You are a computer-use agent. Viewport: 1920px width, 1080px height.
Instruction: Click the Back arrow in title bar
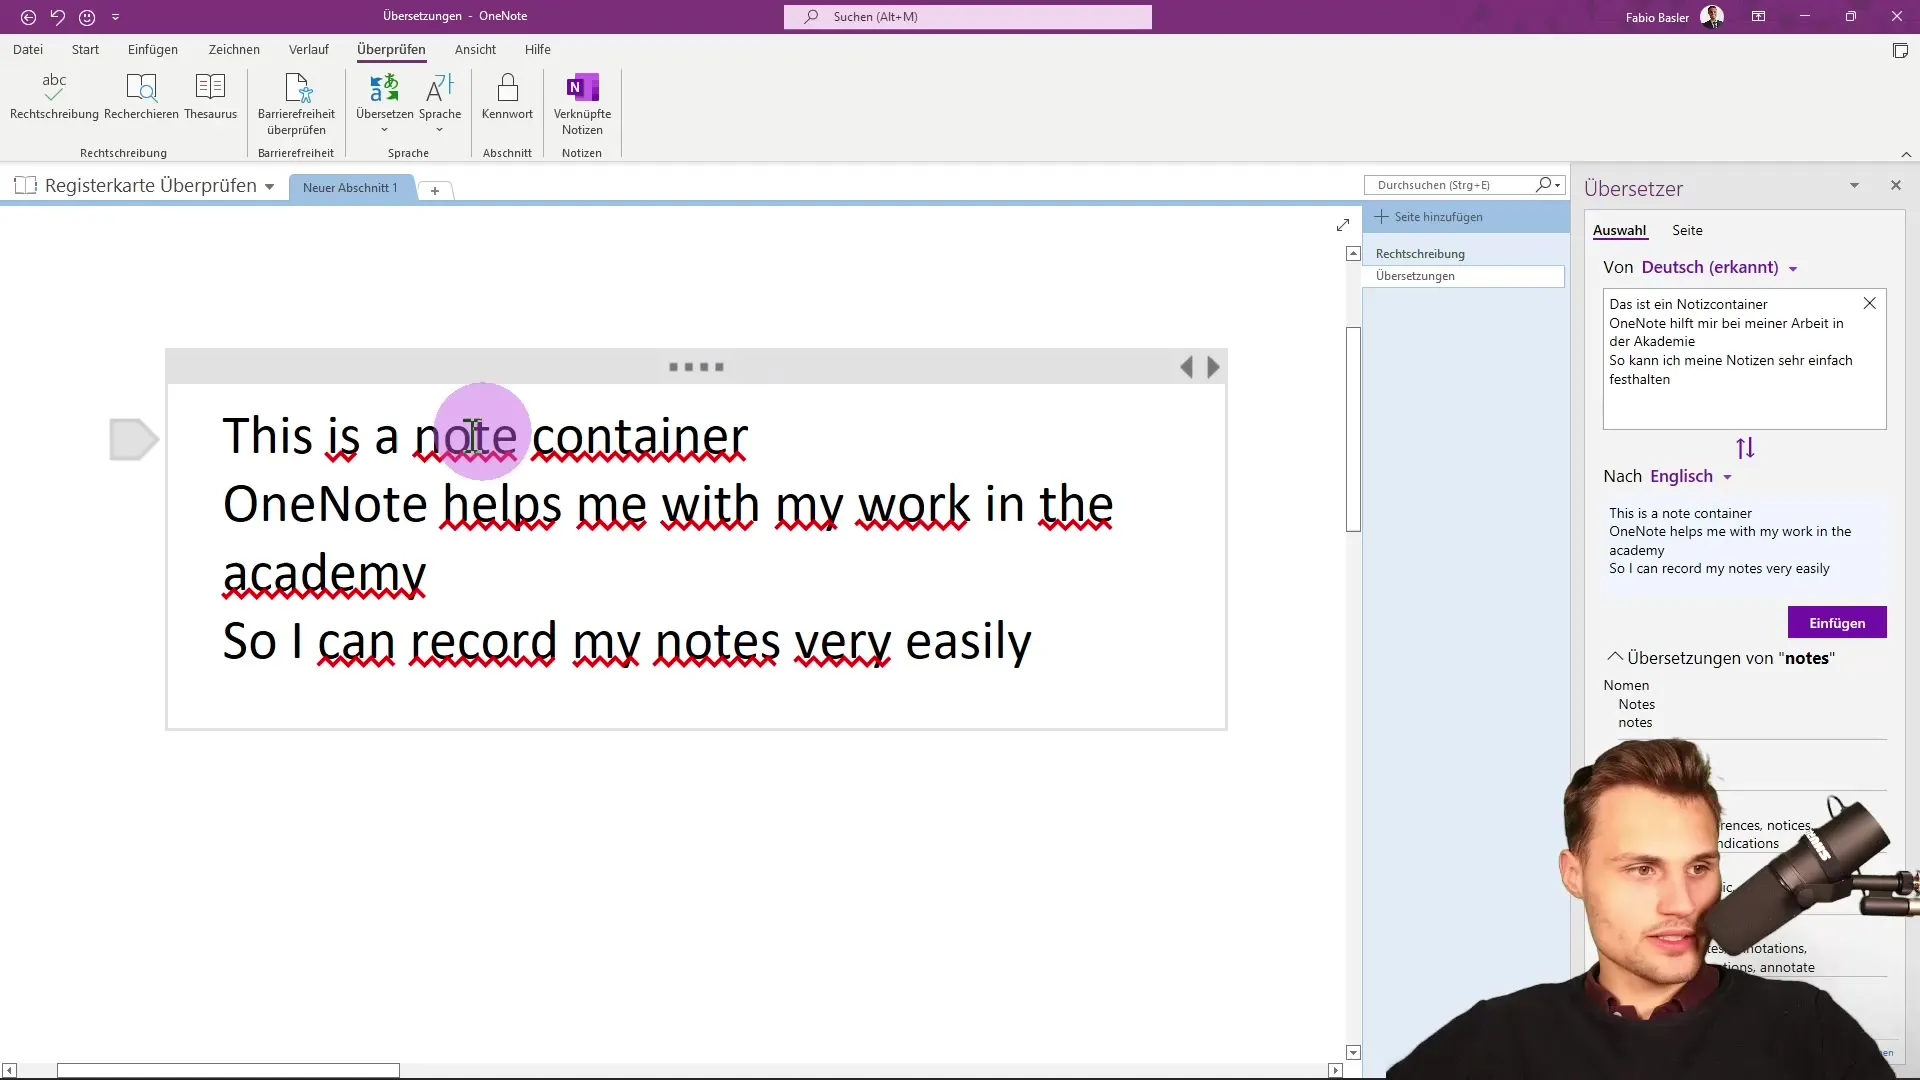pos(28,17)
